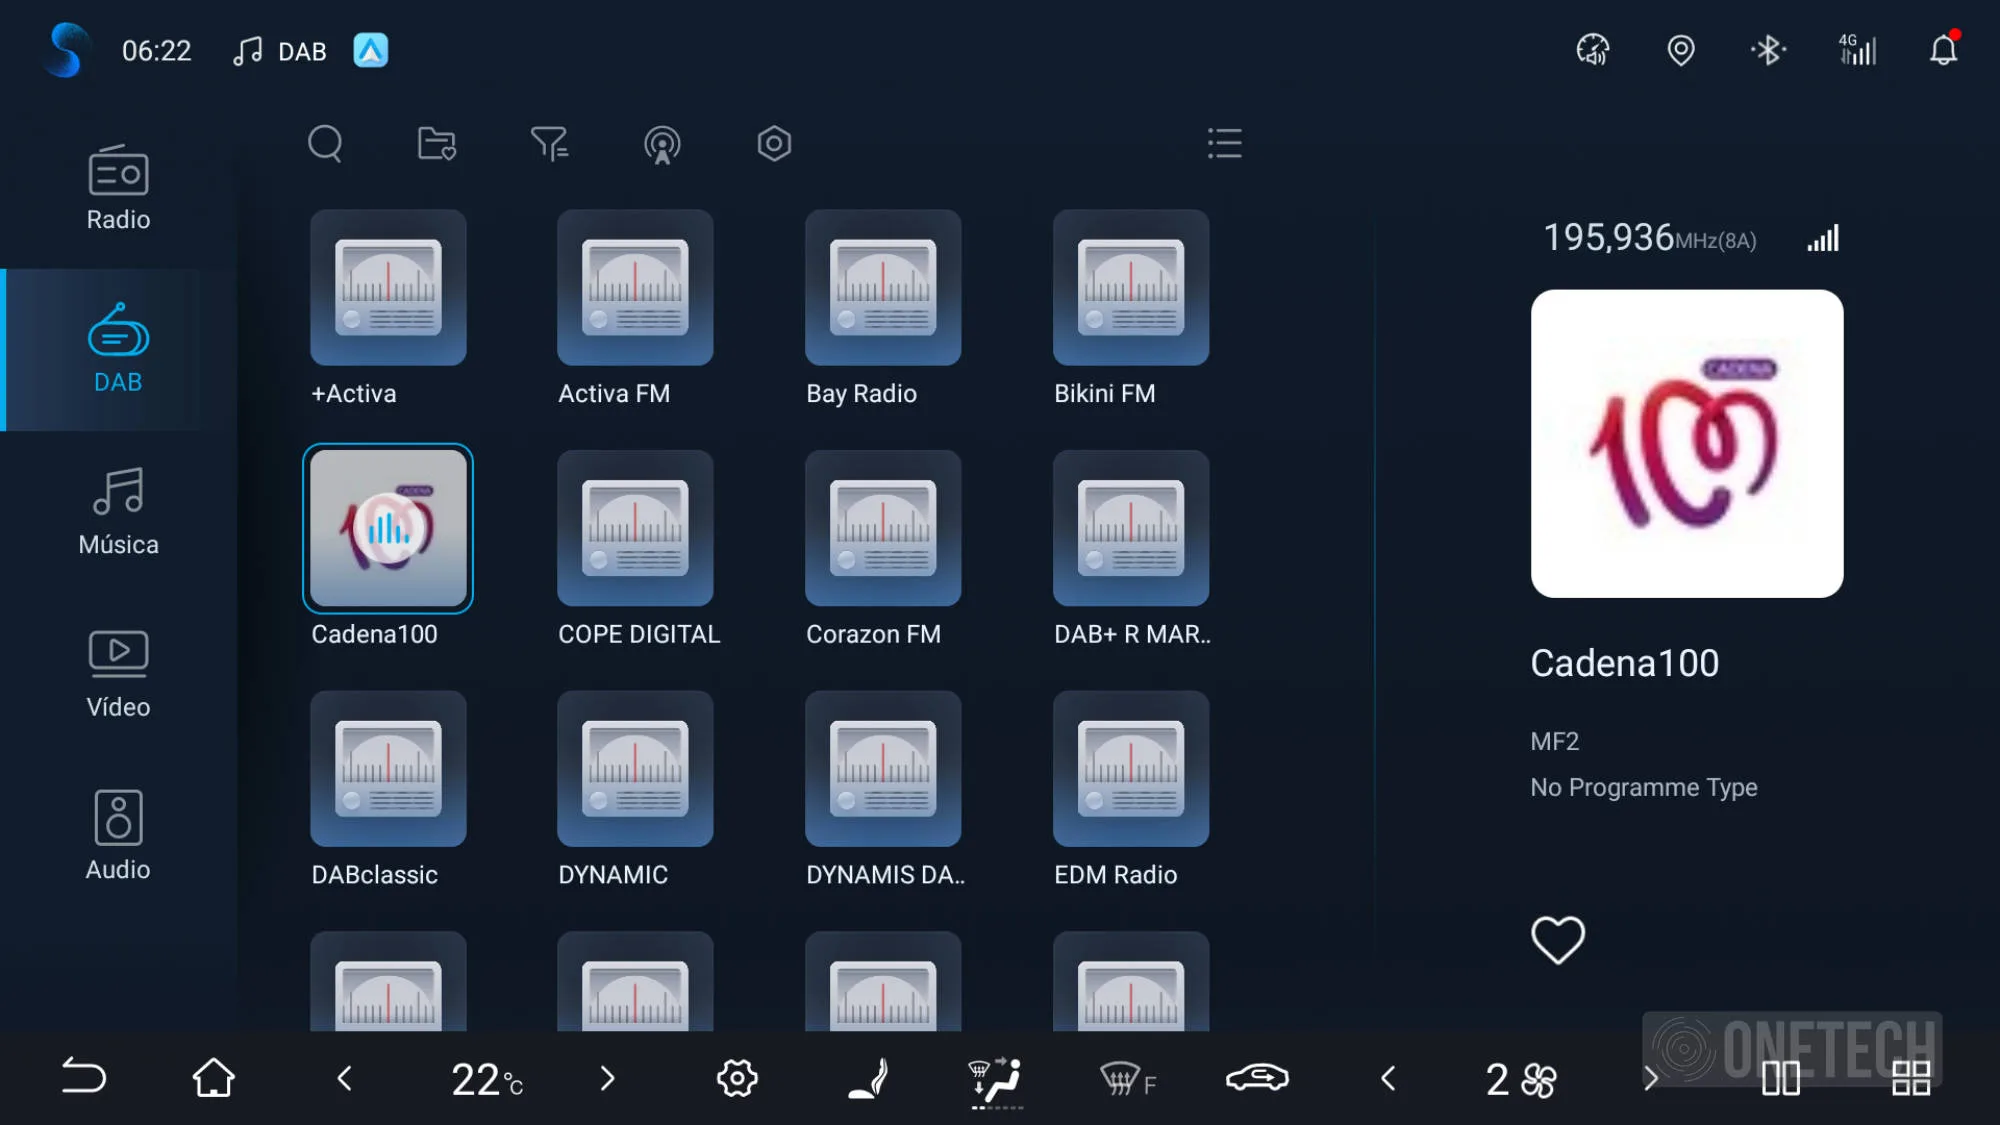Click Cadena100 album art thumbnail
The height and width of the screenshot is (1125, 2000).
1686,444
